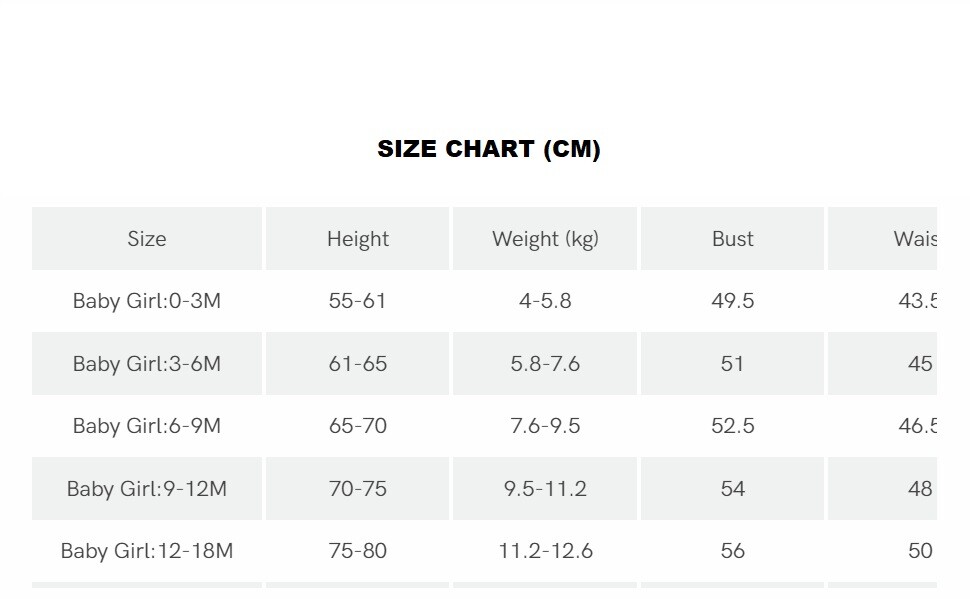The image size is (970, 599).
Task: Select the 7.6-9.5 weight cell
Action: tap(545, 426)
